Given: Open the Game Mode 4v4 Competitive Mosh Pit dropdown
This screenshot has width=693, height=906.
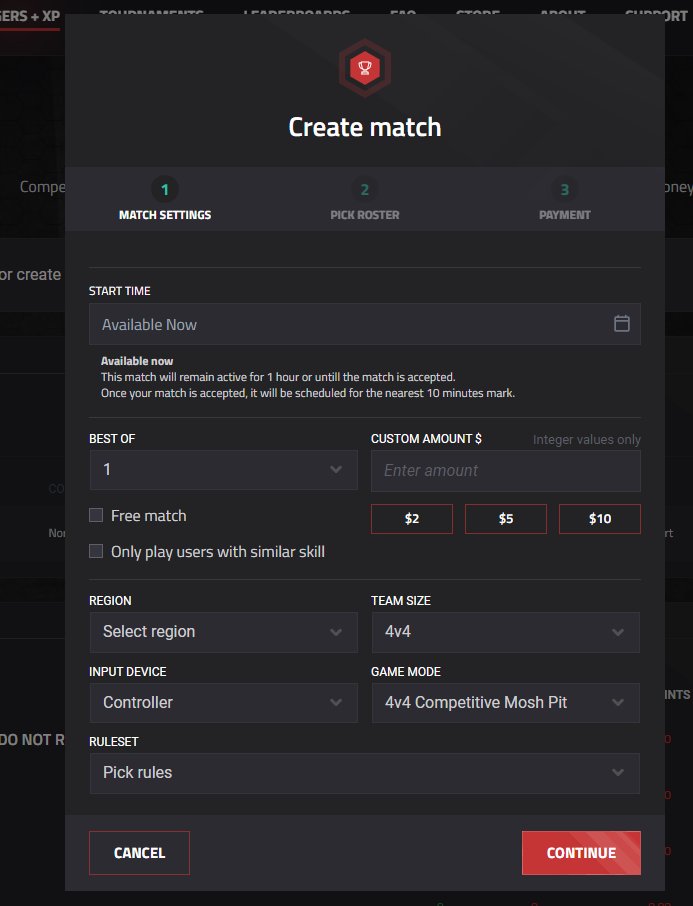Looking at the screenshot, I should (x=506, y=703).
